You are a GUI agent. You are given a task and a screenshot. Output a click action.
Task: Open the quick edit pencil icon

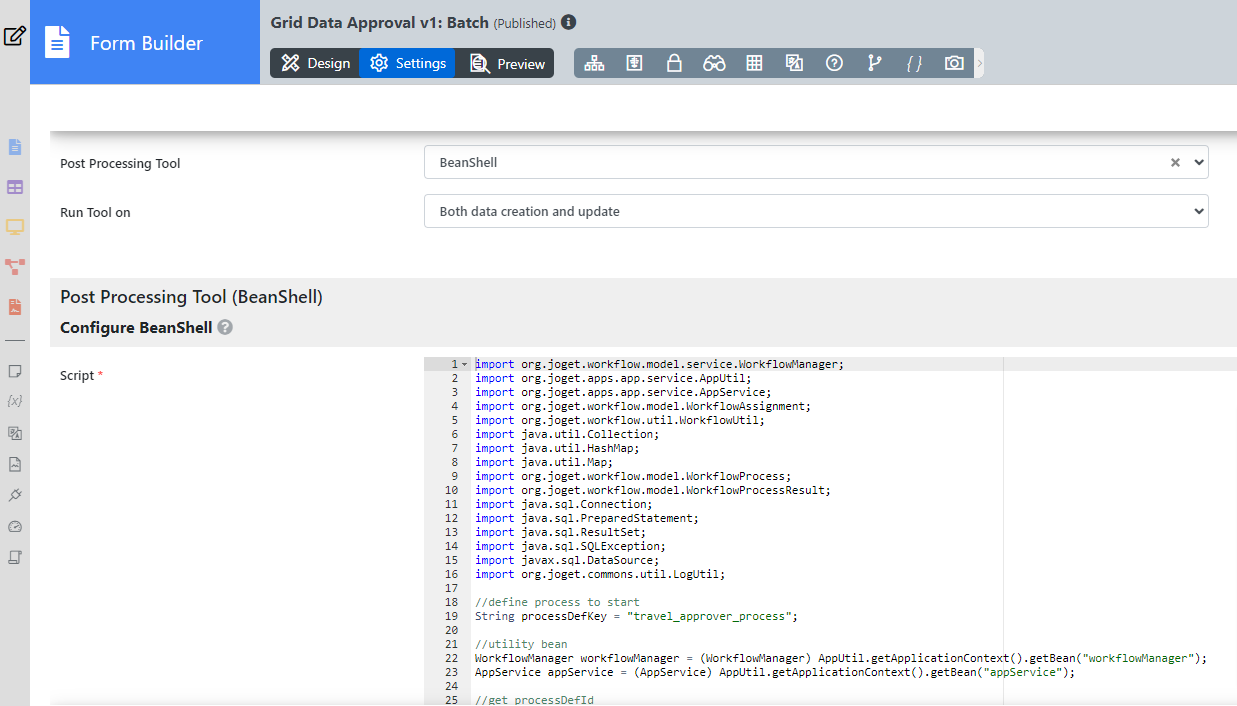(x=15, y=37)
